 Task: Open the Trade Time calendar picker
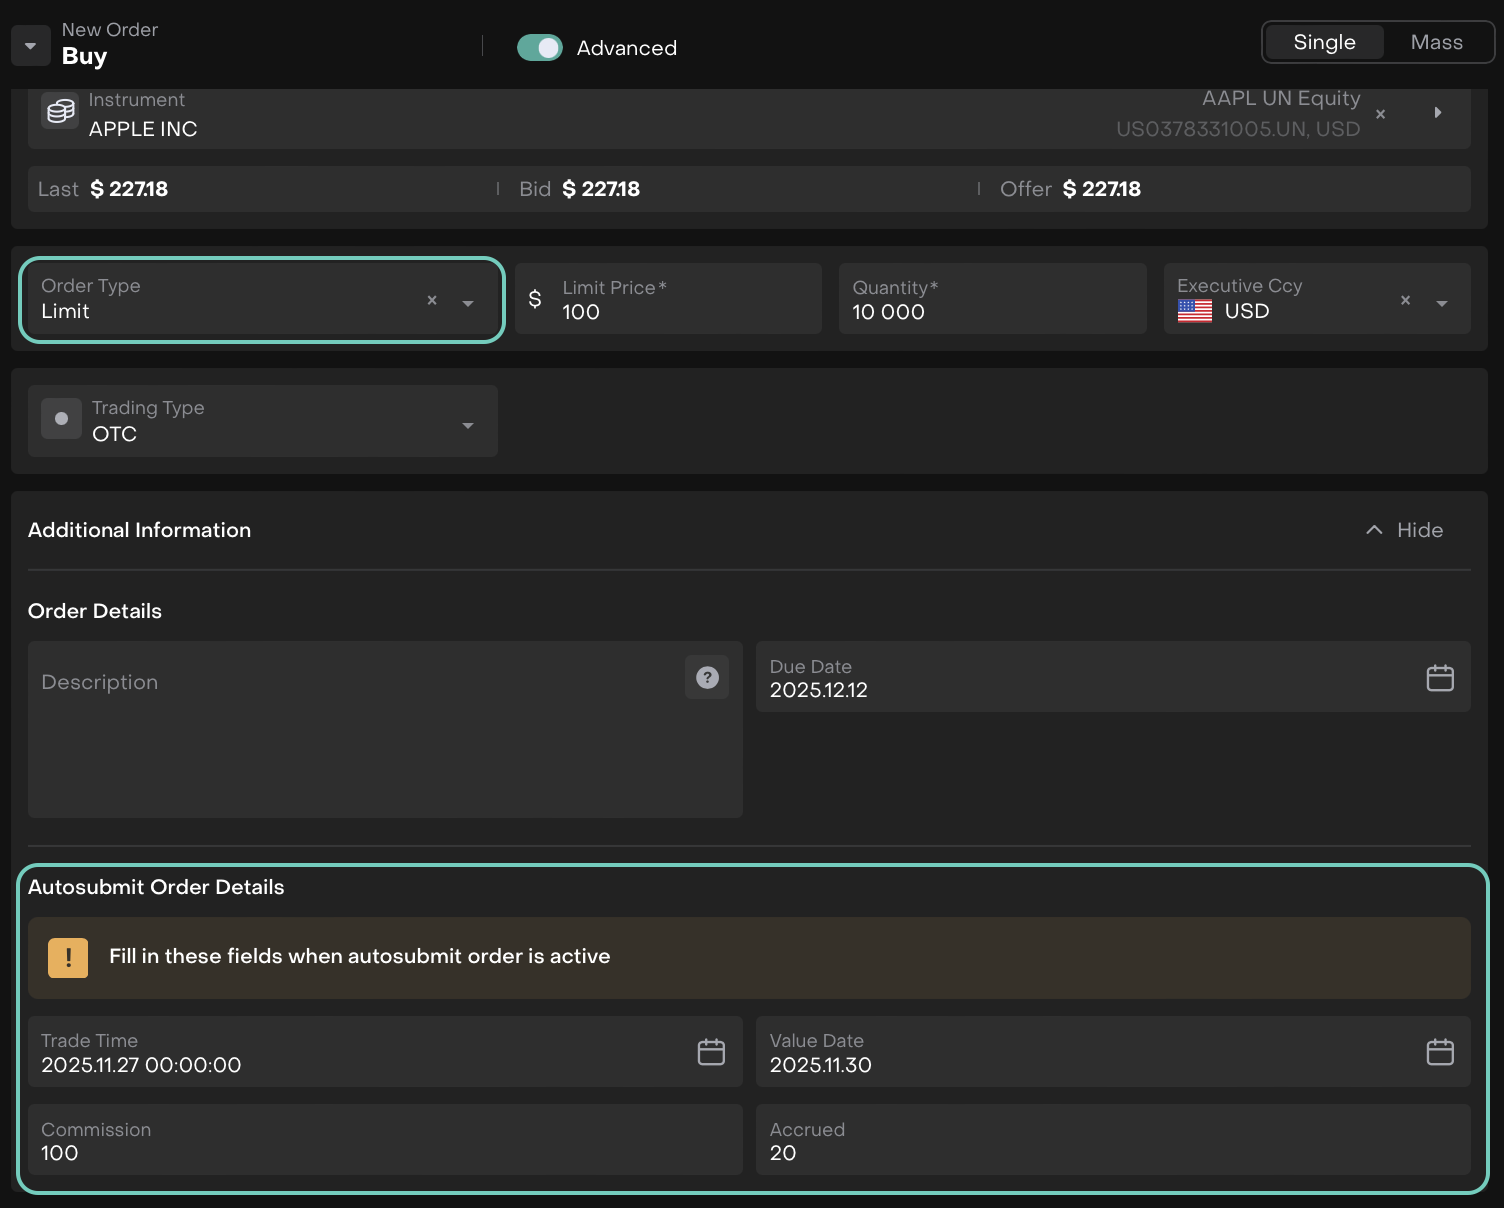pyautogui.click(x=711, y=1052)
